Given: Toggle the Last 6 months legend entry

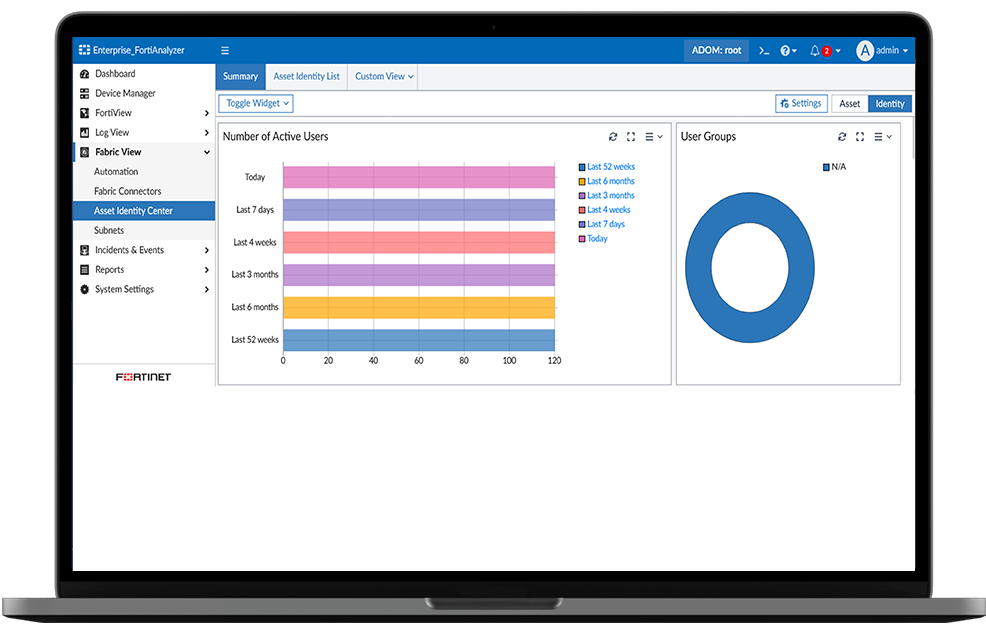Looking at the screenshot, I should pyautogui.click(x=607, y=181).
